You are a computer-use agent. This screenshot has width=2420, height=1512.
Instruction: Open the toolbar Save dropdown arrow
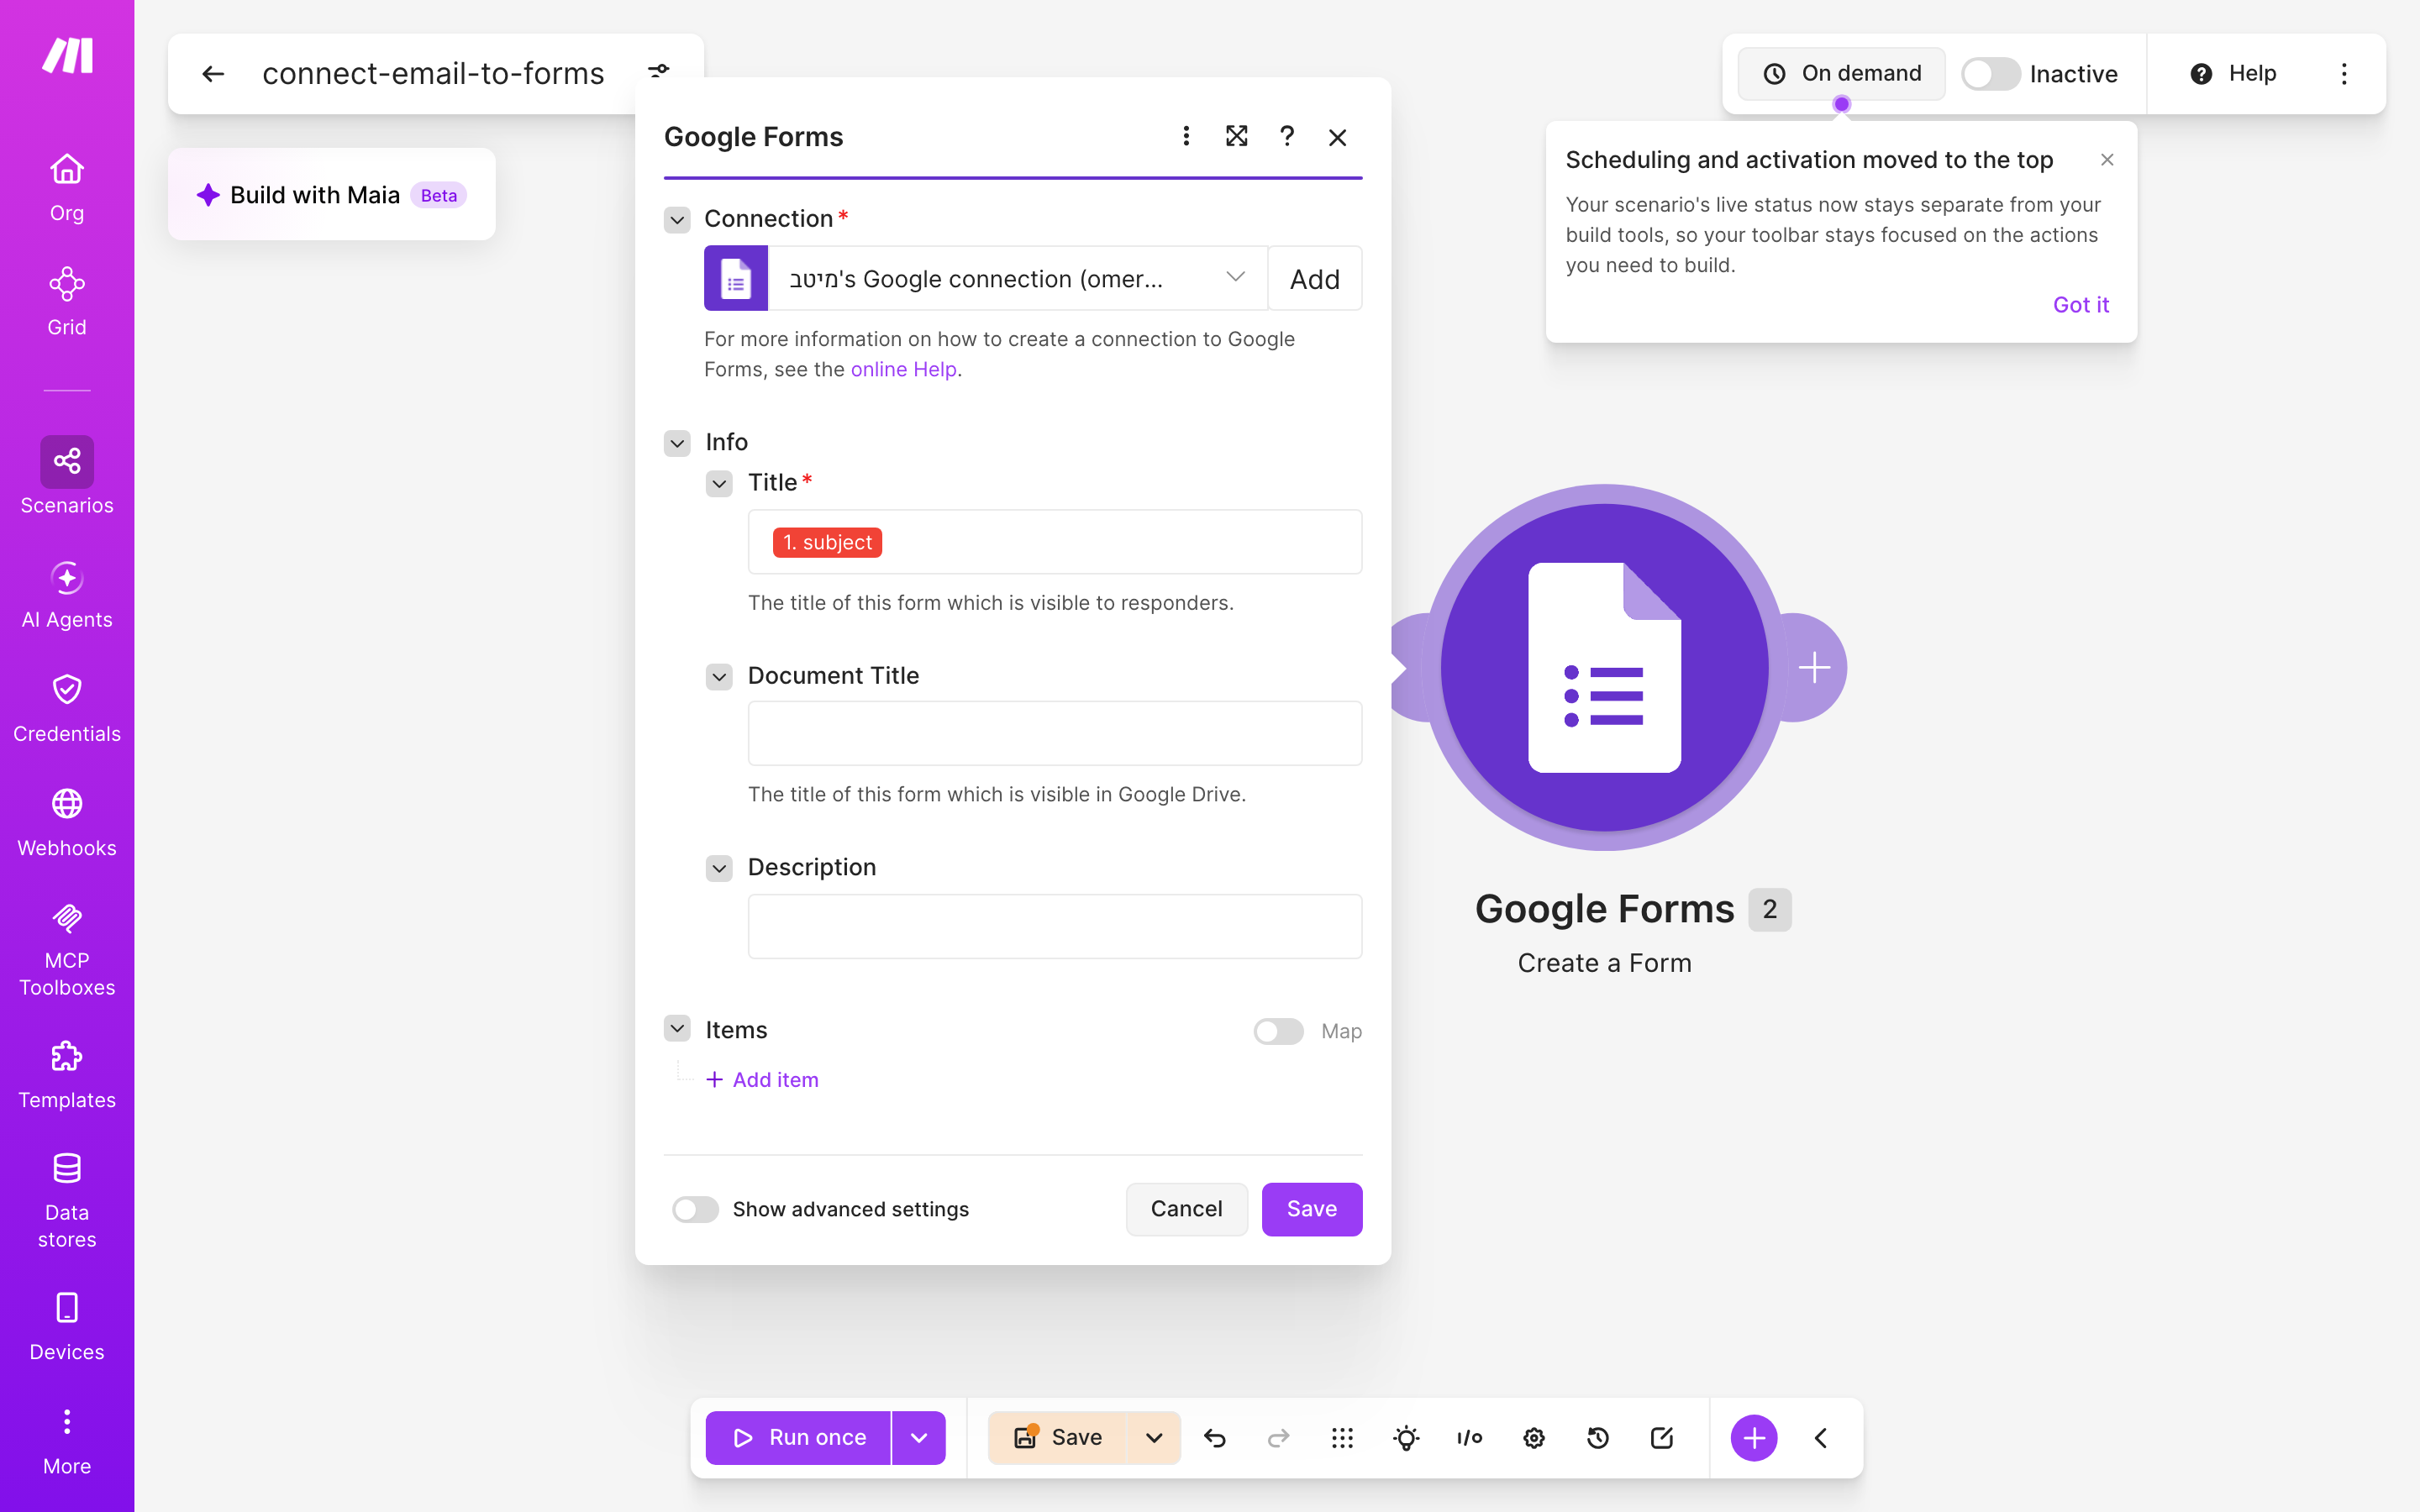(x=1154, y=1438)
